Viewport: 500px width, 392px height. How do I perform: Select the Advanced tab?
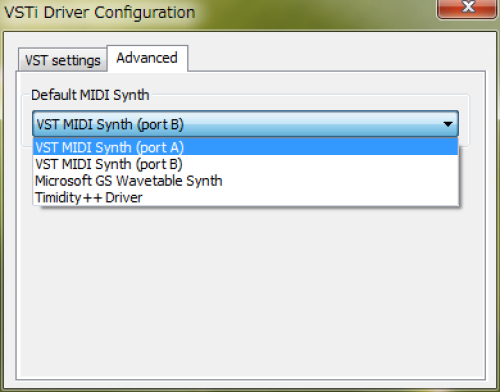(147, 58)
